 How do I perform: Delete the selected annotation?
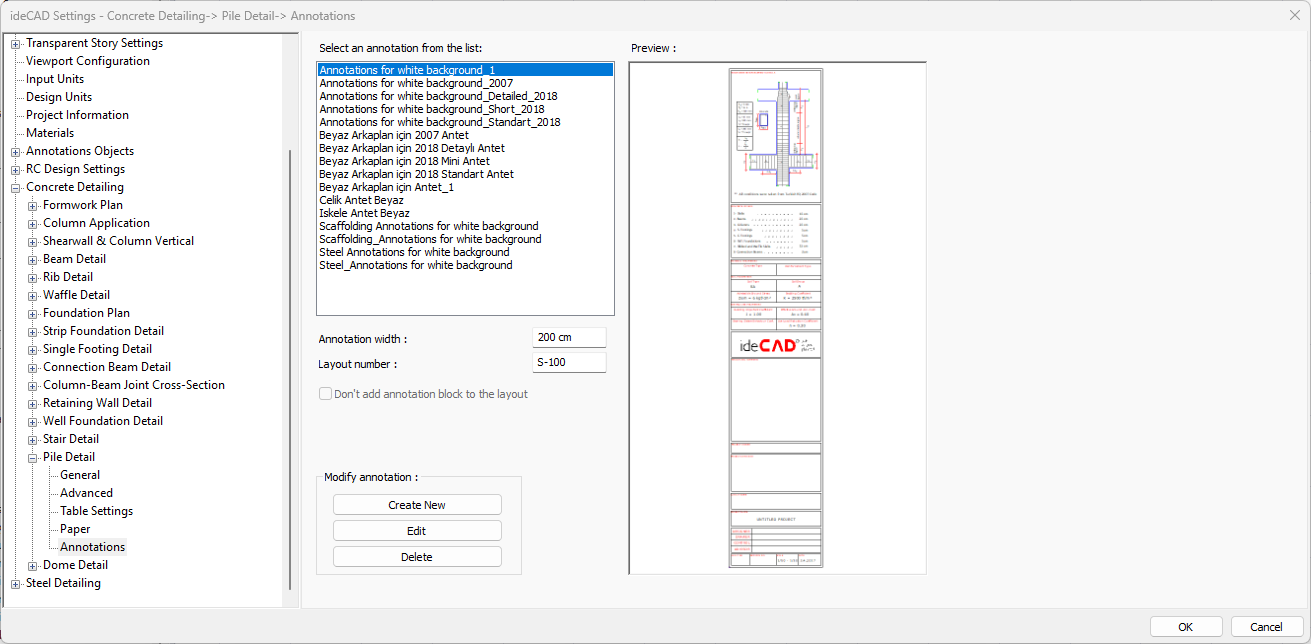point(417,557)
